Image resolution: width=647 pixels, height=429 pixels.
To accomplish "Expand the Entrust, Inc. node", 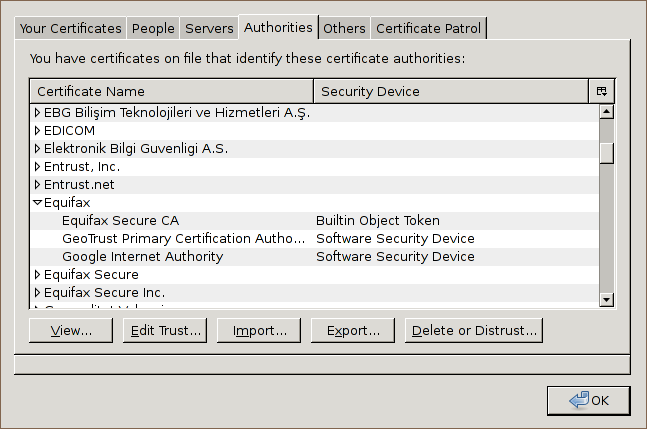I will click(x=37, y=167).
